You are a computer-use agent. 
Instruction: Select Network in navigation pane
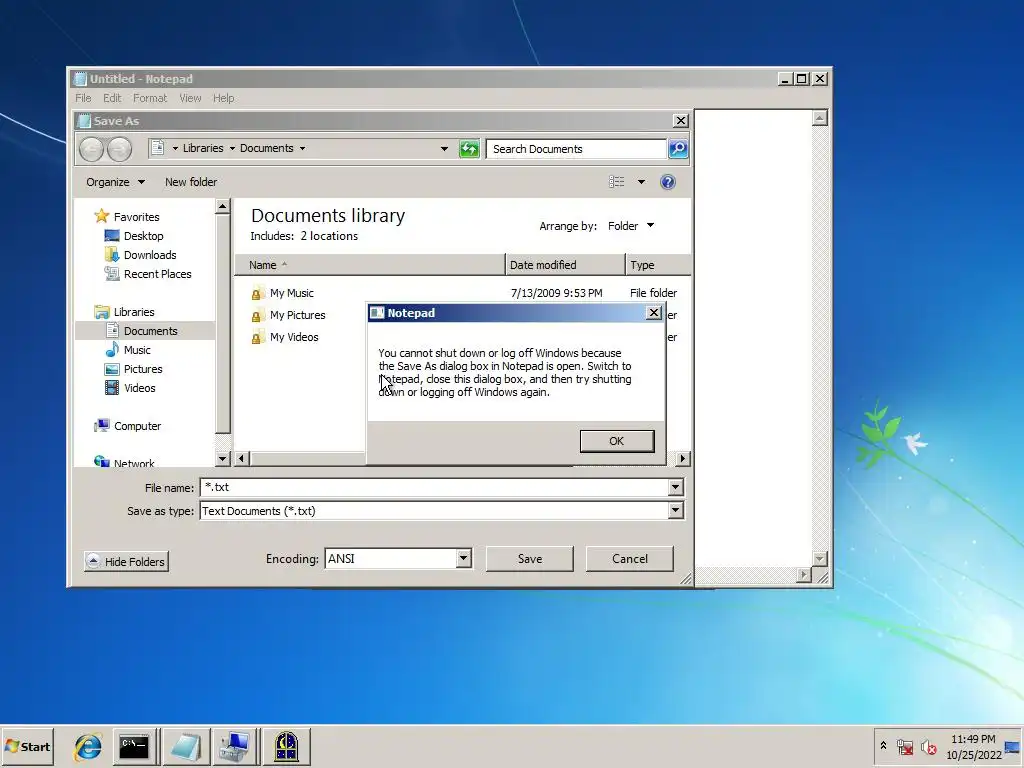[x=133, y=463]
